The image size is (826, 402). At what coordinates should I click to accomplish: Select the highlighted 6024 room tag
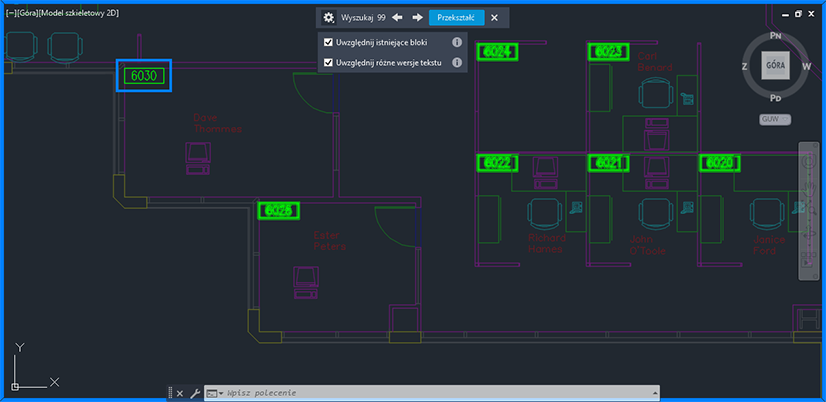497,52
